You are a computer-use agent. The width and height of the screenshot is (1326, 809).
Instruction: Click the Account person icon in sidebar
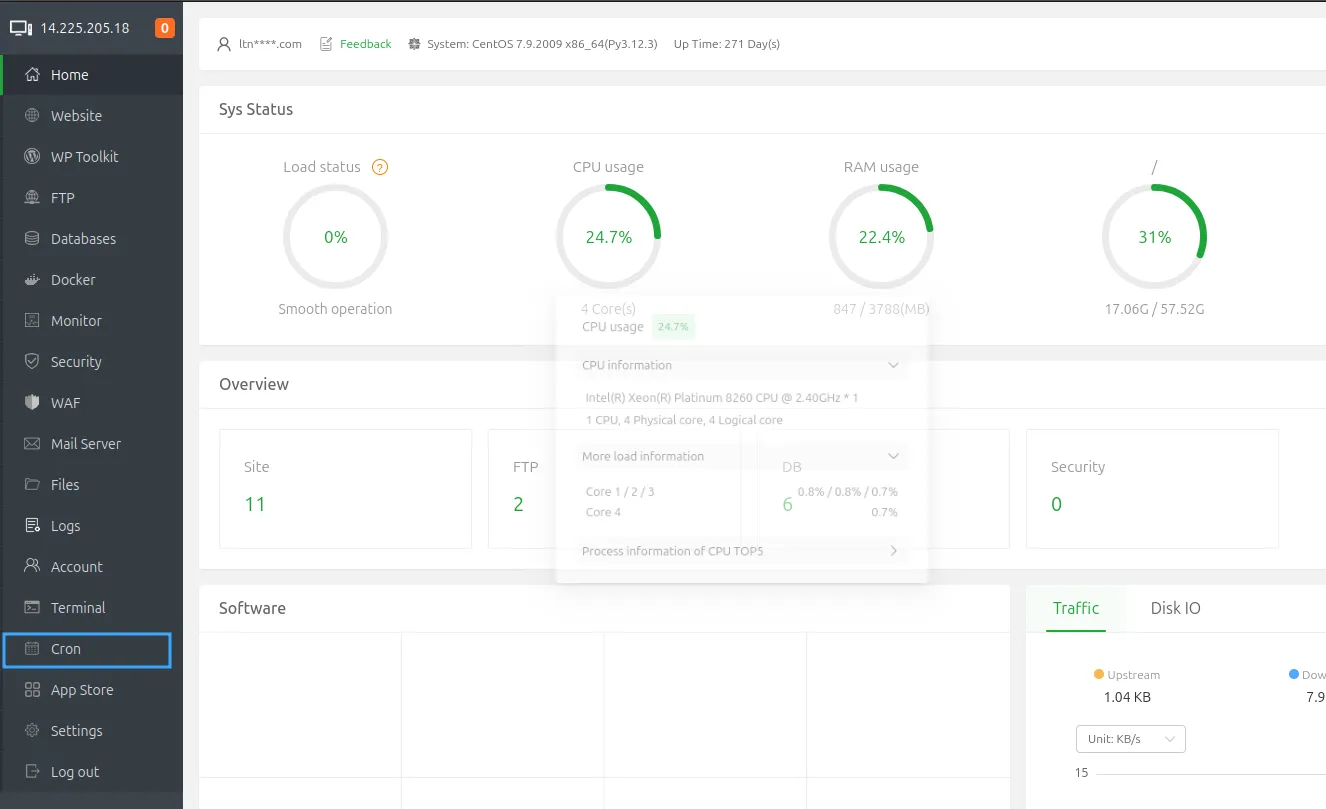pos(32,567)
